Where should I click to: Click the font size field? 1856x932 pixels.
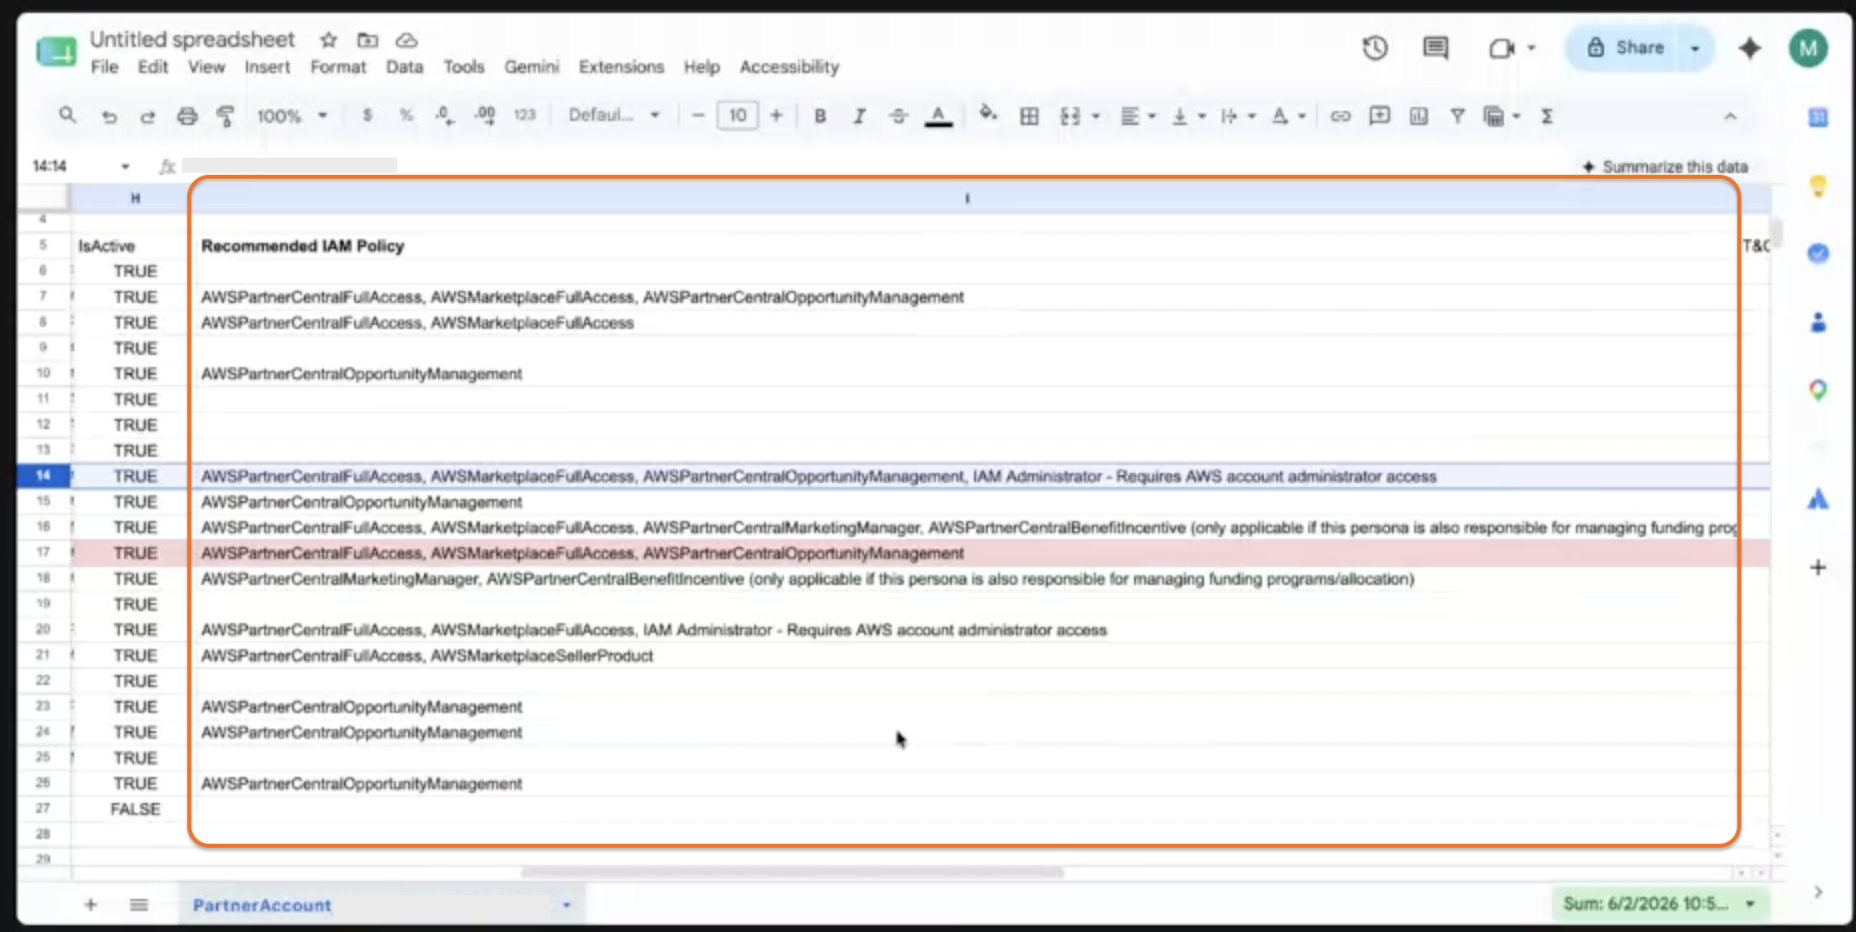click(x=738, y=116)
